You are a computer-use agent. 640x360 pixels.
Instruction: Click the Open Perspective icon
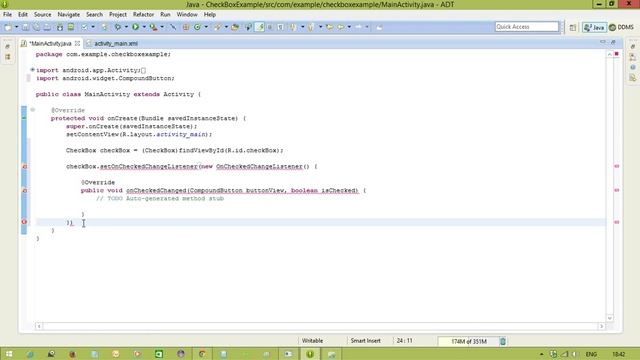pos(573,27)
